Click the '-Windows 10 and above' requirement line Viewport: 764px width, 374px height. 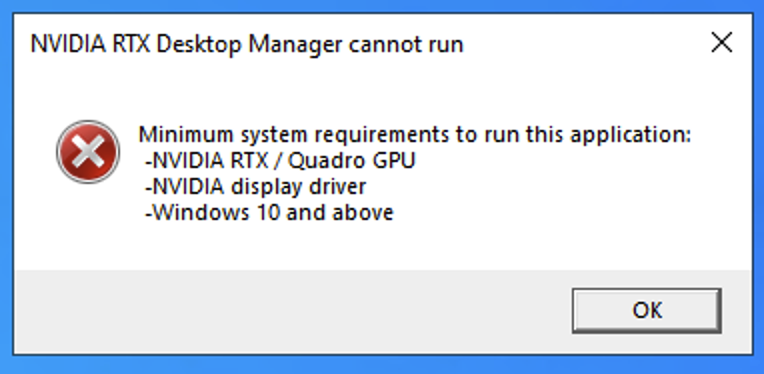(x=269, y=213)
